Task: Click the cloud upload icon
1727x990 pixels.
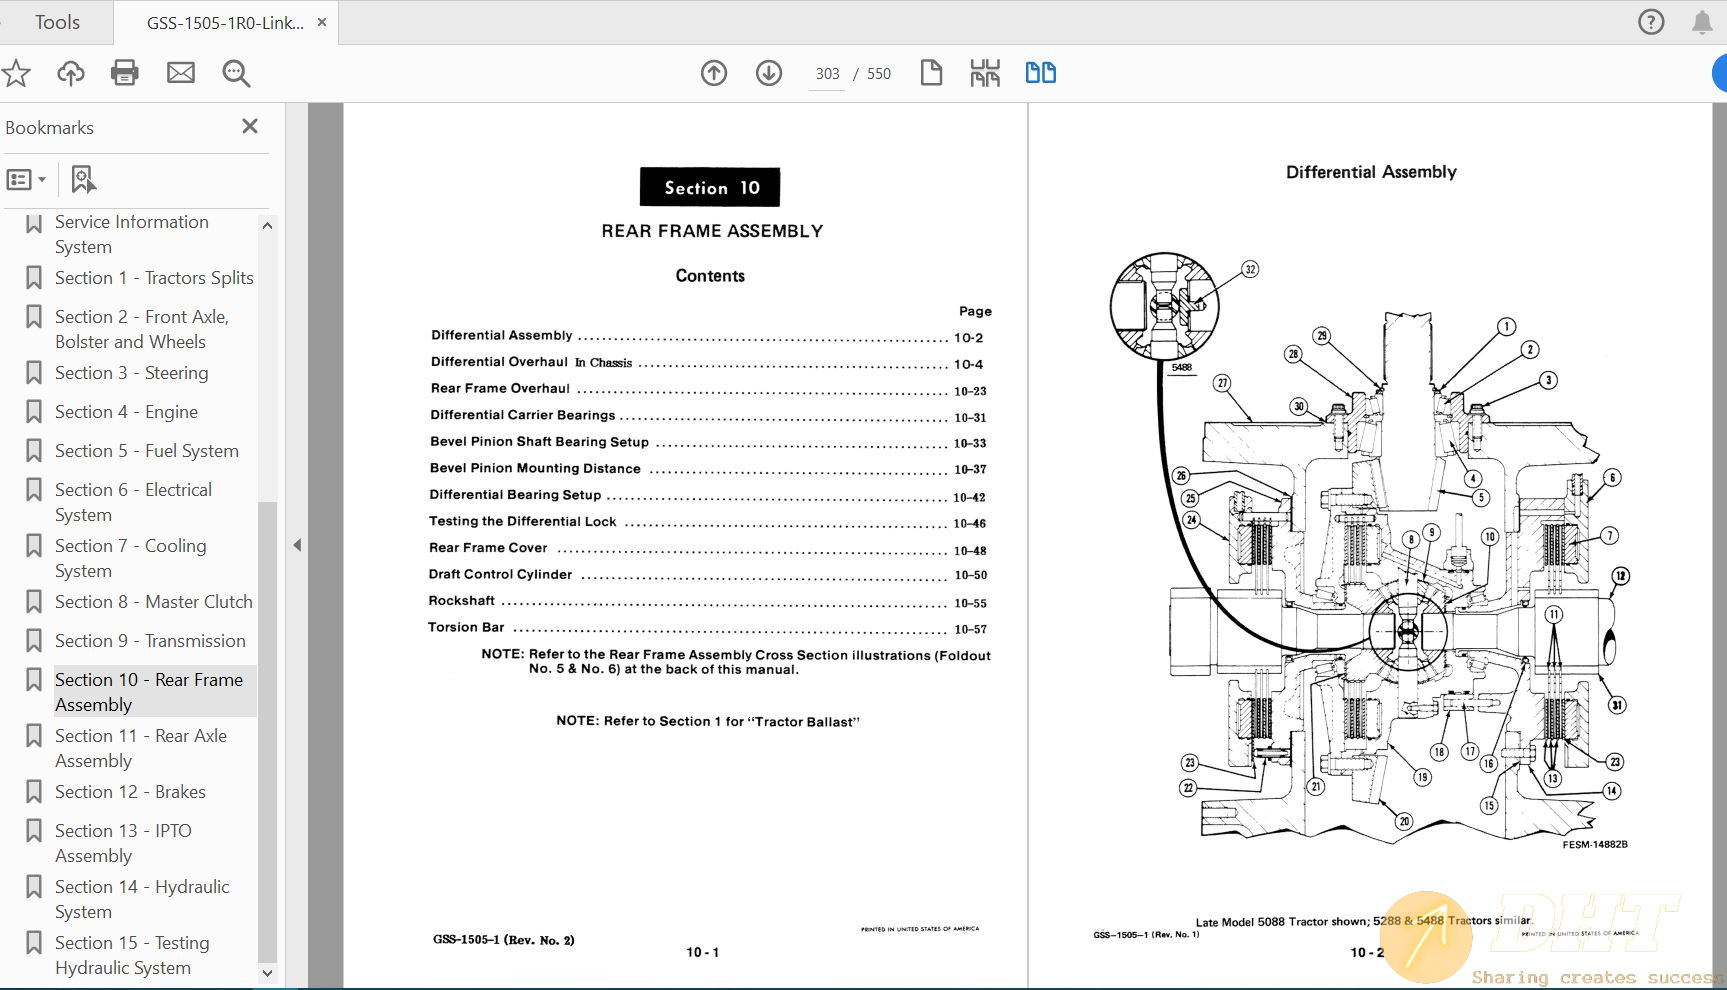Action: pyautogui.click(x=71, y=73)
